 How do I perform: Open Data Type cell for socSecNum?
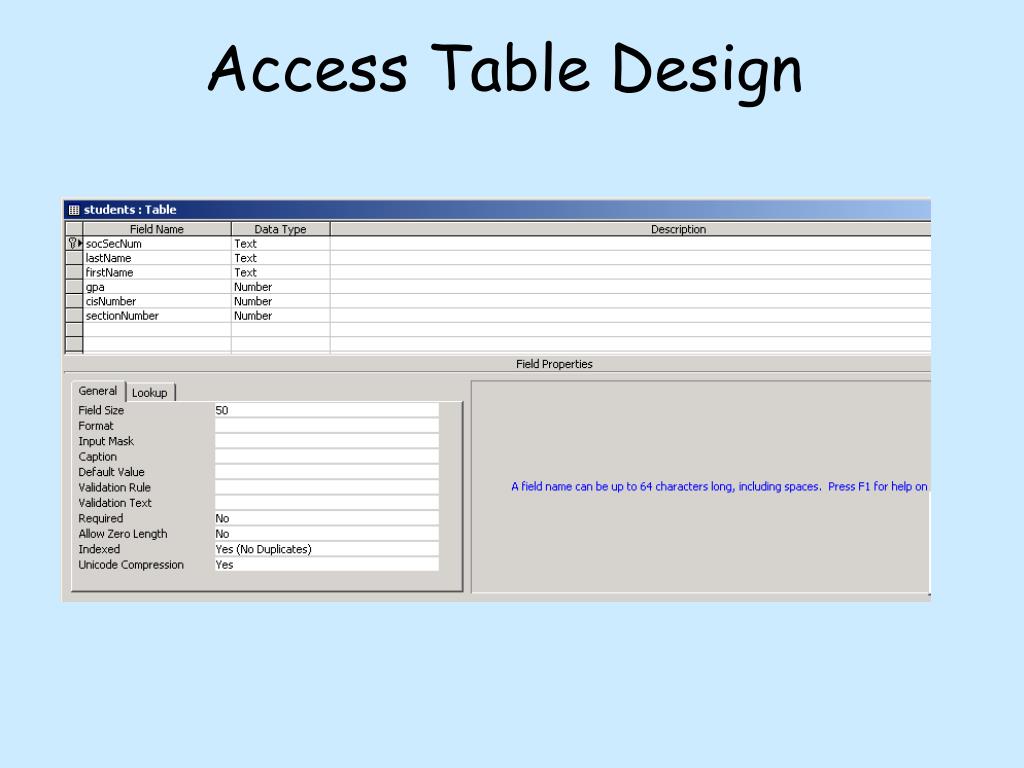click(x=281, y=244)
